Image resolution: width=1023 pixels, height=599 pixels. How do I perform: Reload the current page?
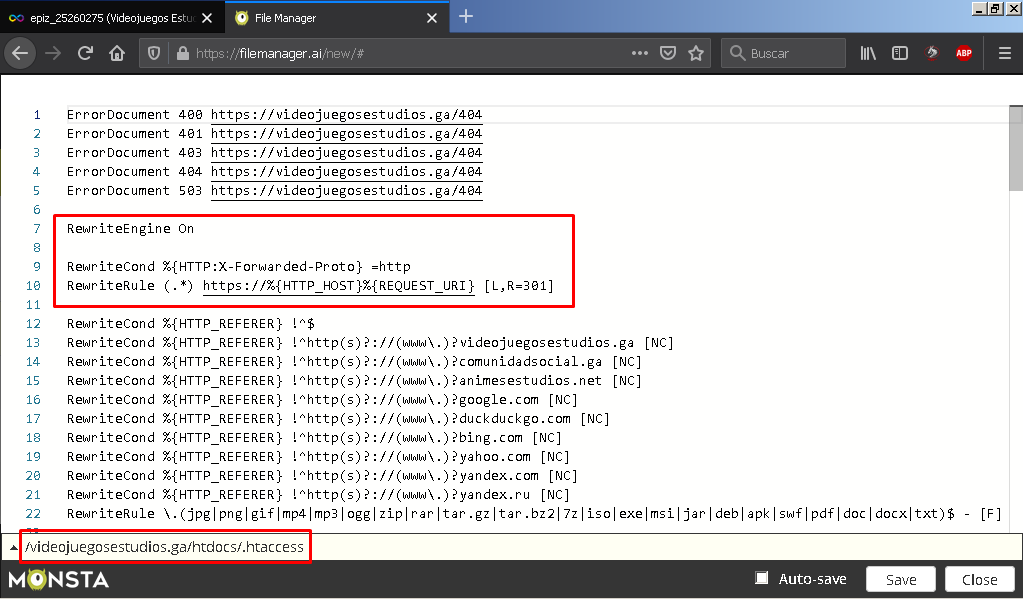coord(85,53)
